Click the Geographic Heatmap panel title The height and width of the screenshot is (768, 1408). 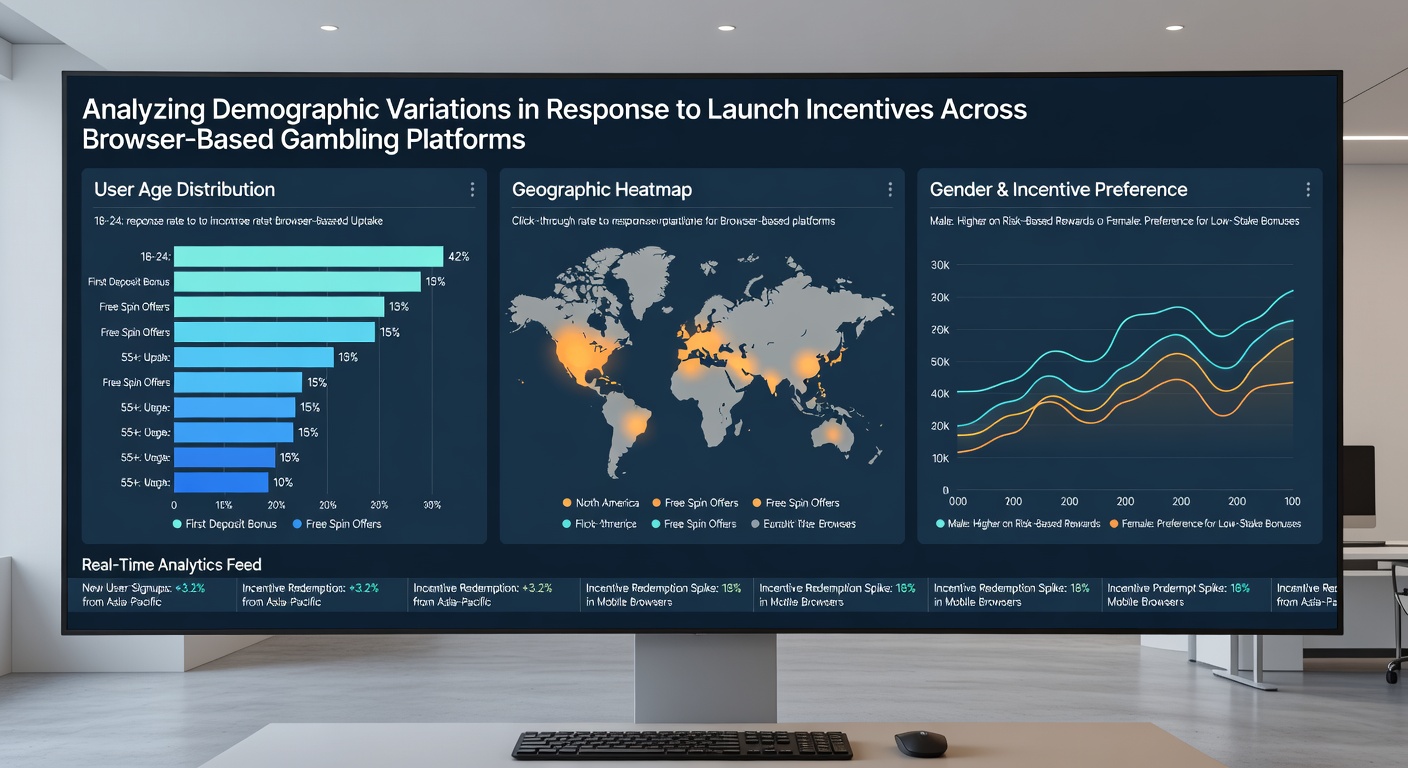(x=602, y=189)
